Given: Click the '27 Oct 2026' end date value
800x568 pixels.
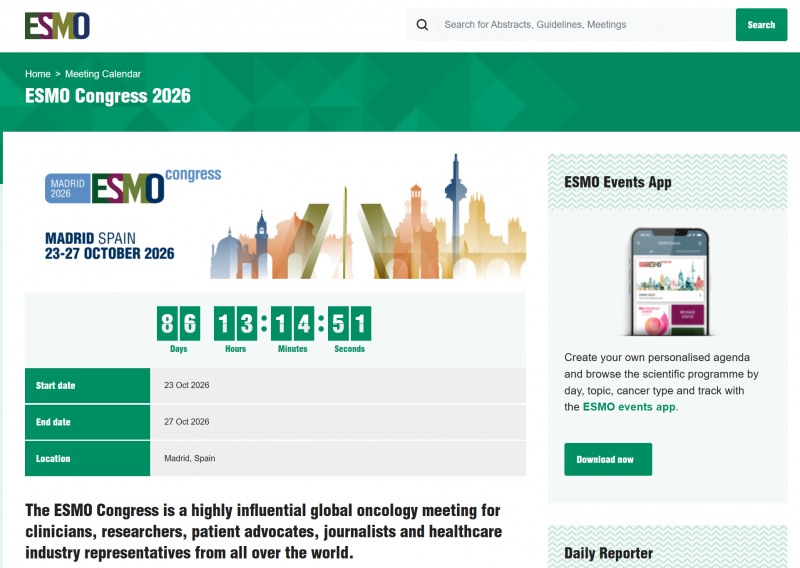Looking at the screenshot, I should click(x=187, y=422).
